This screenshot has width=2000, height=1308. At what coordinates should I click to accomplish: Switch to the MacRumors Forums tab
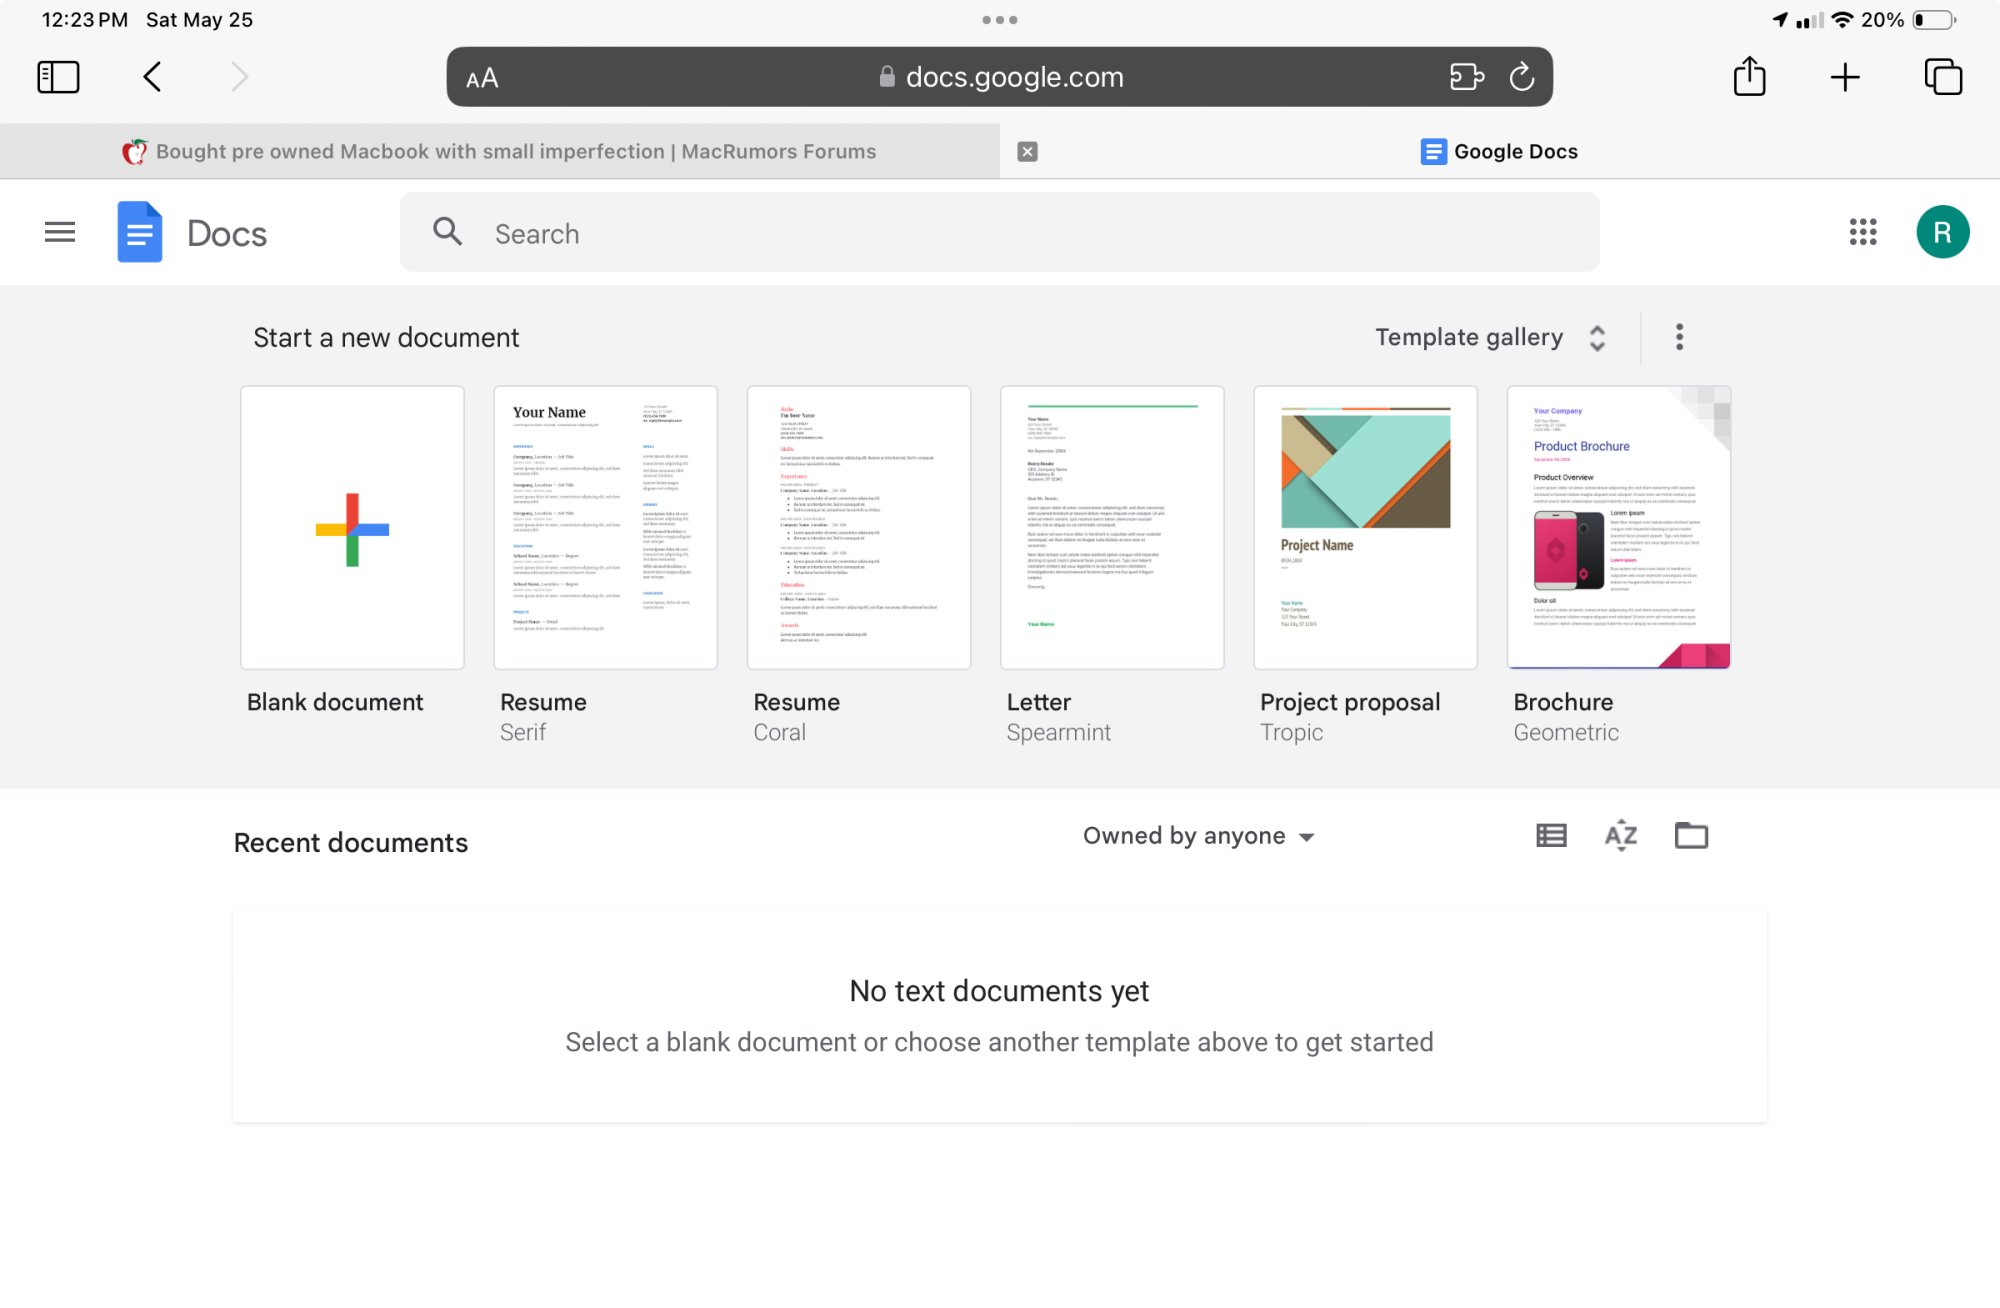[500, 151]
